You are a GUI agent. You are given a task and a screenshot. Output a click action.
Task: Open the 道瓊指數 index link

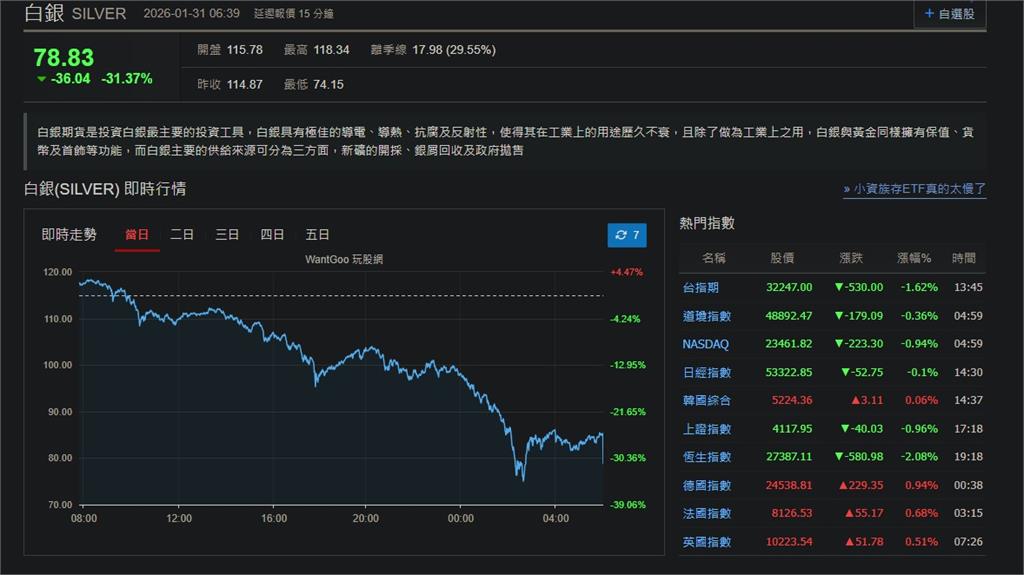coord(707,316)
